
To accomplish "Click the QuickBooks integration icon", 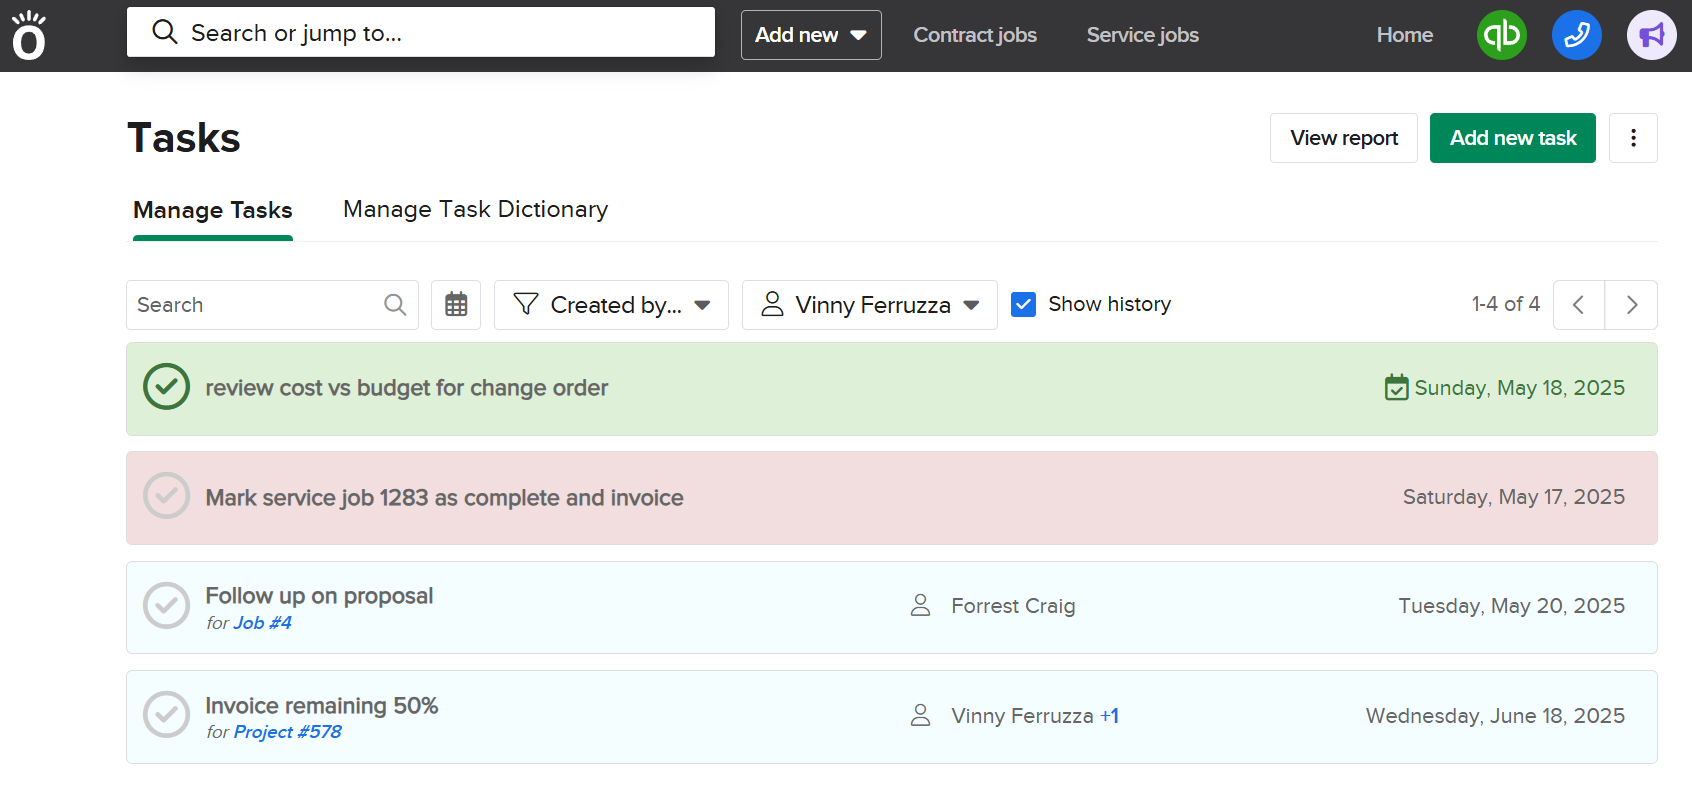I will coord(1501,35).
